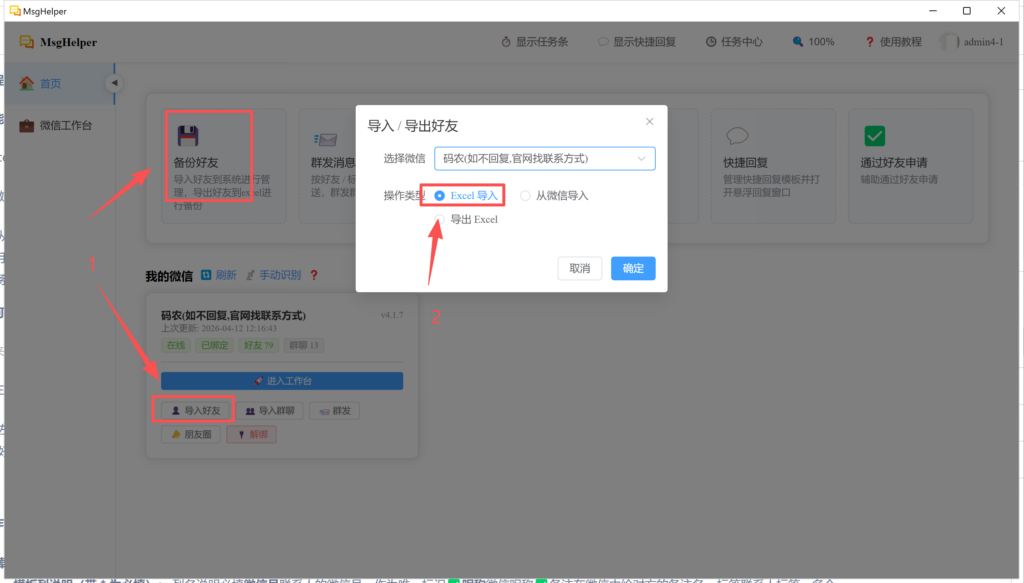
Task: Click the 取消 cancel button
Action: pos(579,268)
